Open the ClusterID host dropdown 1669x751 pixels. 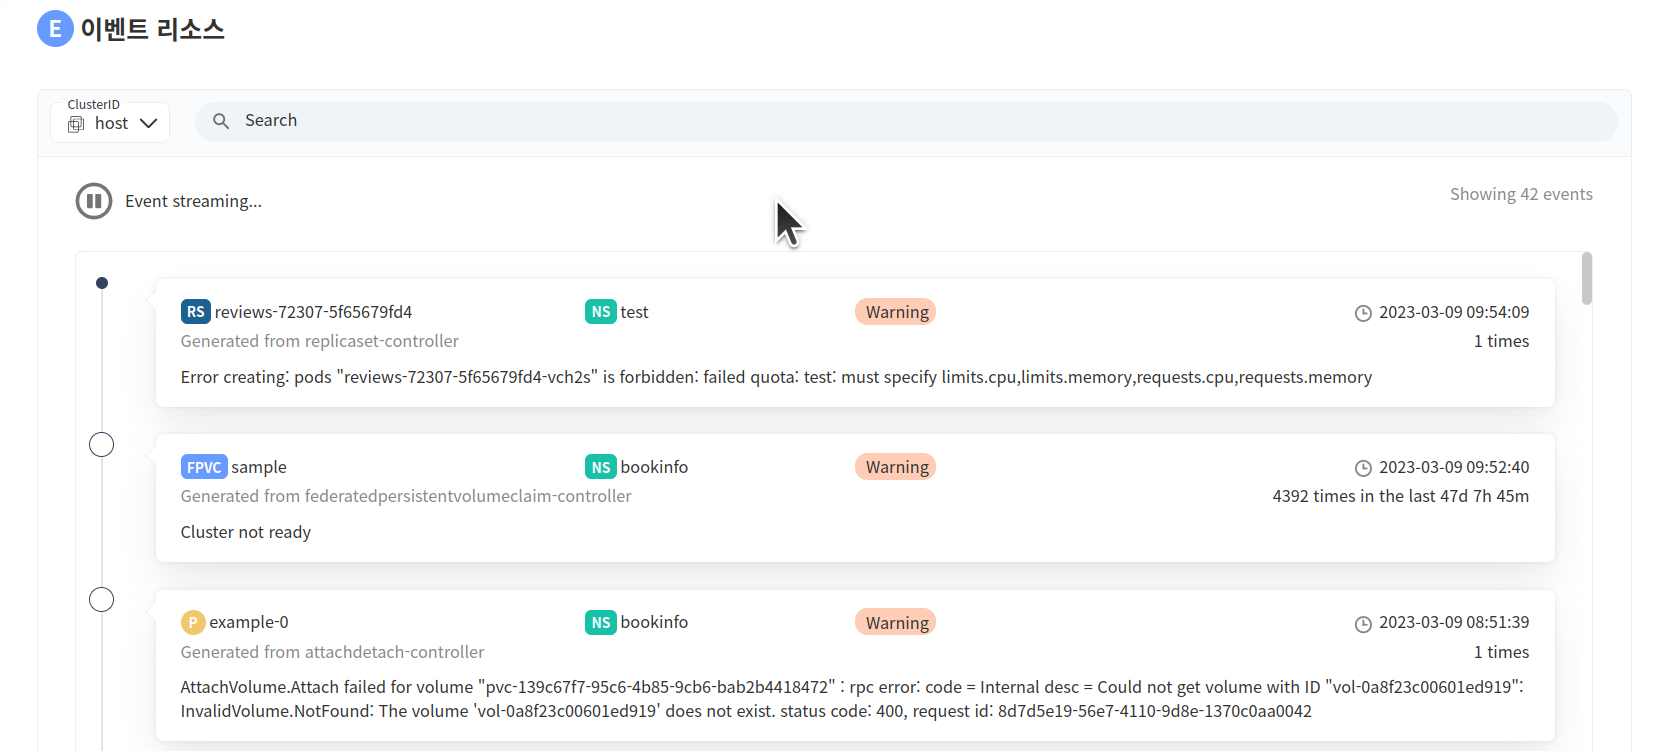pyautogui.click(x=110, y=122)
